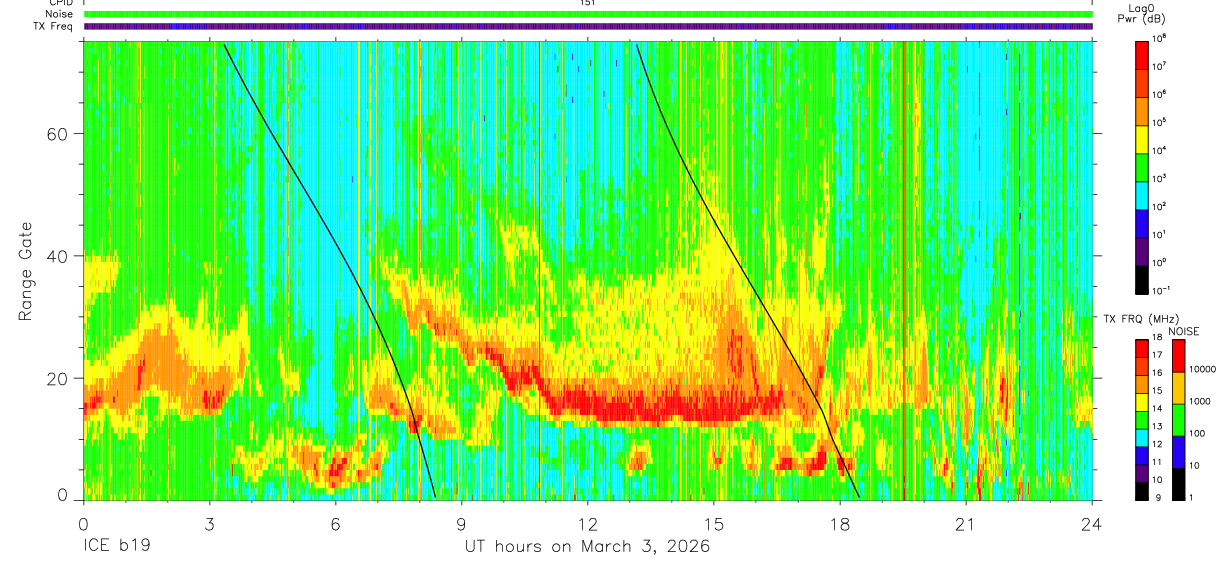Click the orange 15–16 MHz TX FRQ swatch

pyautogui.click(x=1142, y=384)
